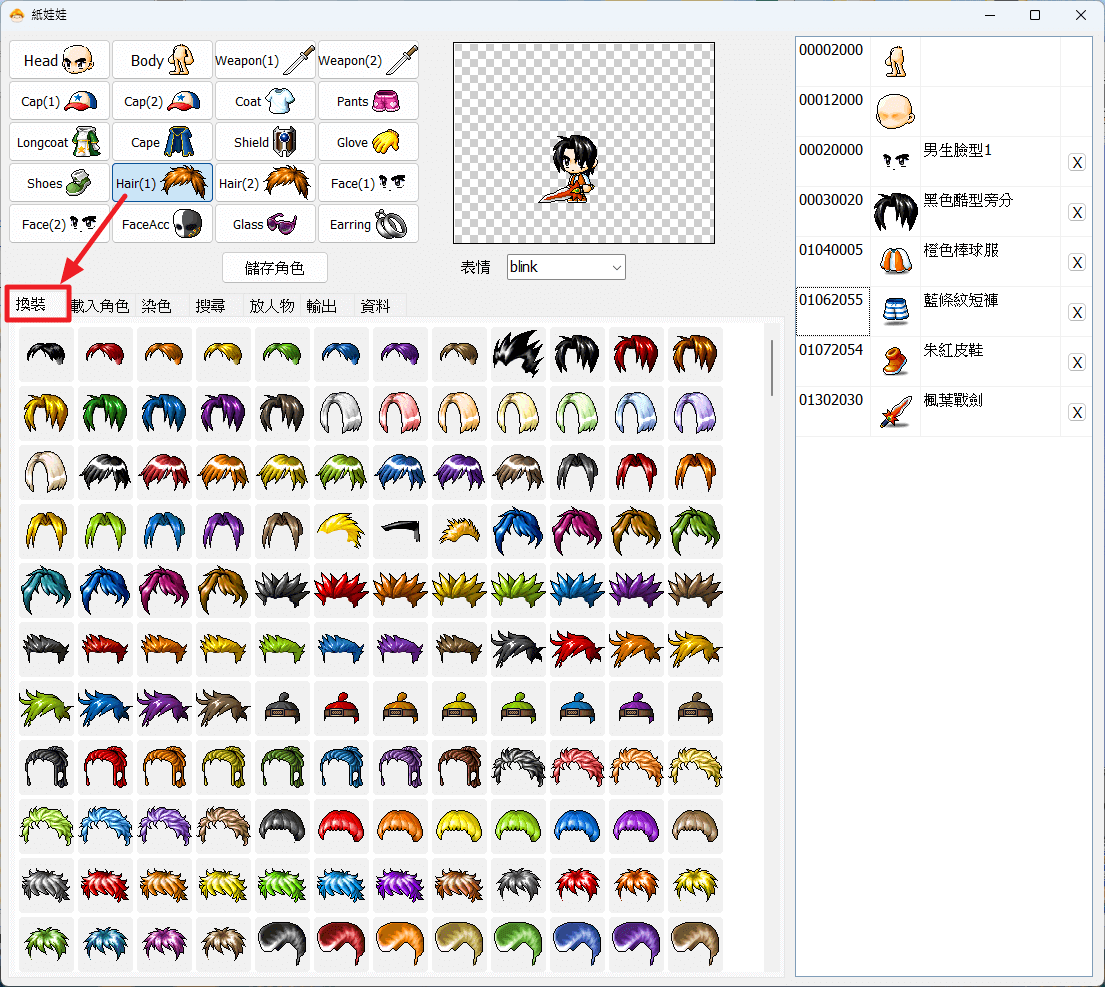Open the Earring category
Screen dimensions: 1105x987
click(x=368, y=223)
